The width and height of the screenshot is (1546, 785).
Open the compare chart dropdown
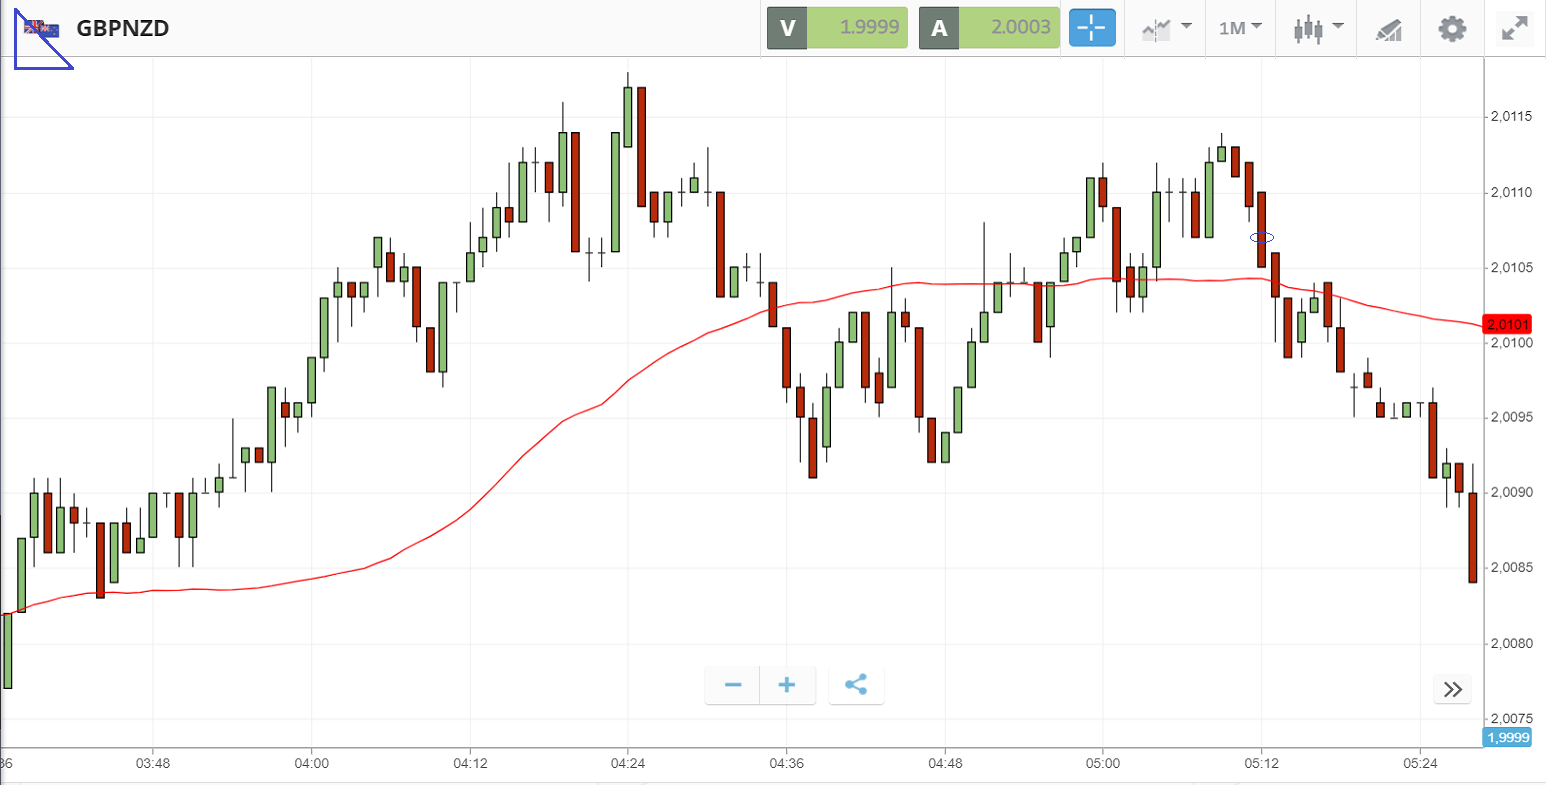click(x=1166, y=28)
